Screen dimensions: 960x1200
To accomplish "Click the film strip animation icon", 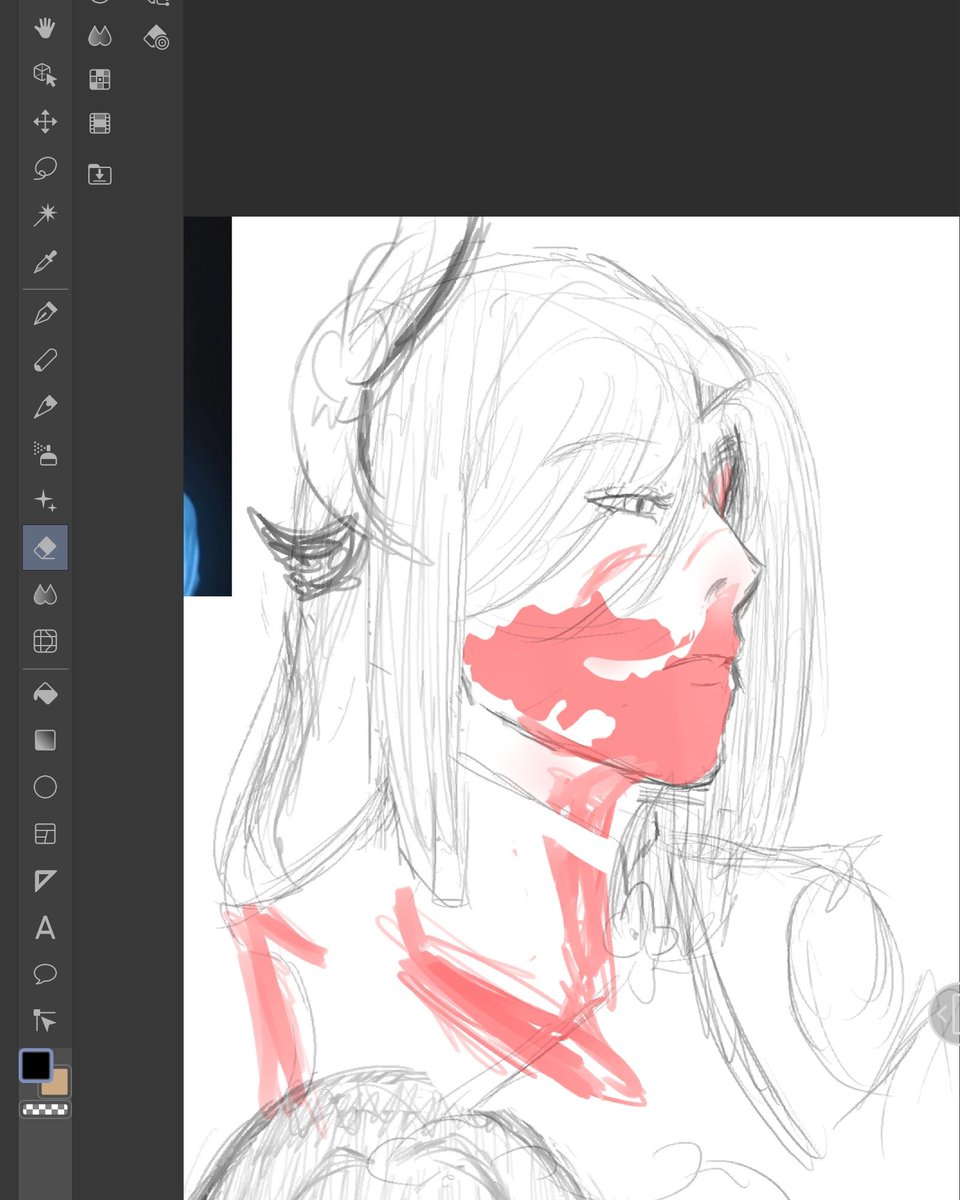I will click(99, 124).
